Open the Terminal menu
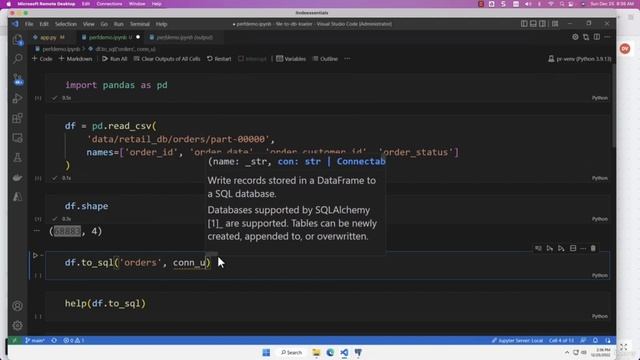Screen dimensions: 640x360 (140, 24)
